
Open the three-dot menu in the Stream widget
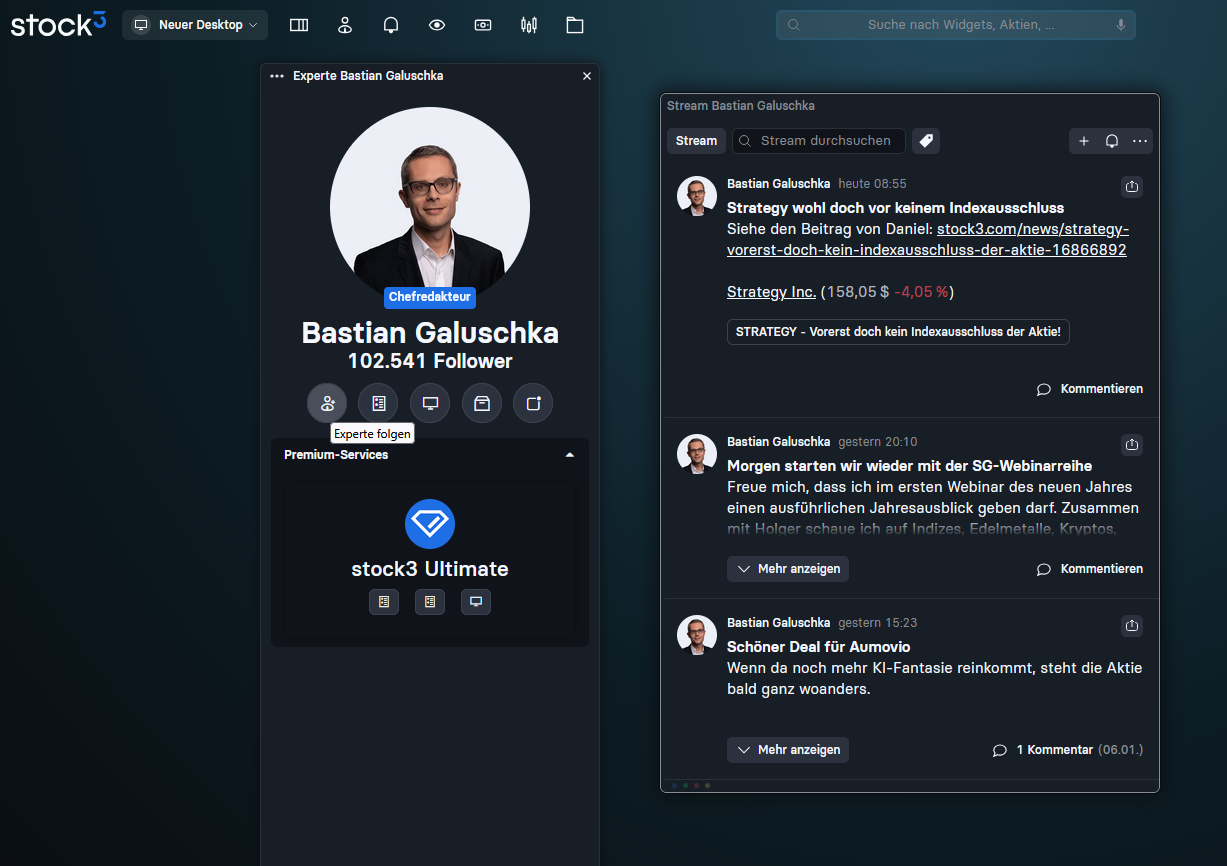tap(1140, 141)
